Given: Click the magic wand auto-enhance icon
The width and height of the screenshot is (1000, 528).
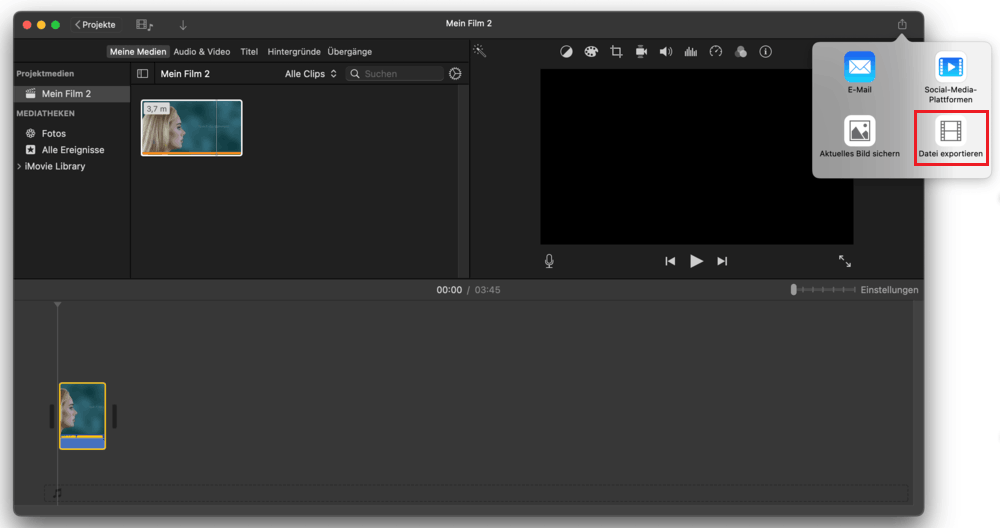Looking at the screenshot, I should pyautogui.click(x=480, y=51).
